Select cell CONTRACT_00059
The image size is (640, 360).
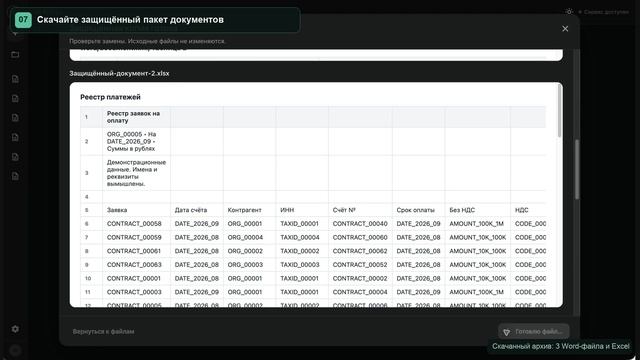(x=136, y=237)
